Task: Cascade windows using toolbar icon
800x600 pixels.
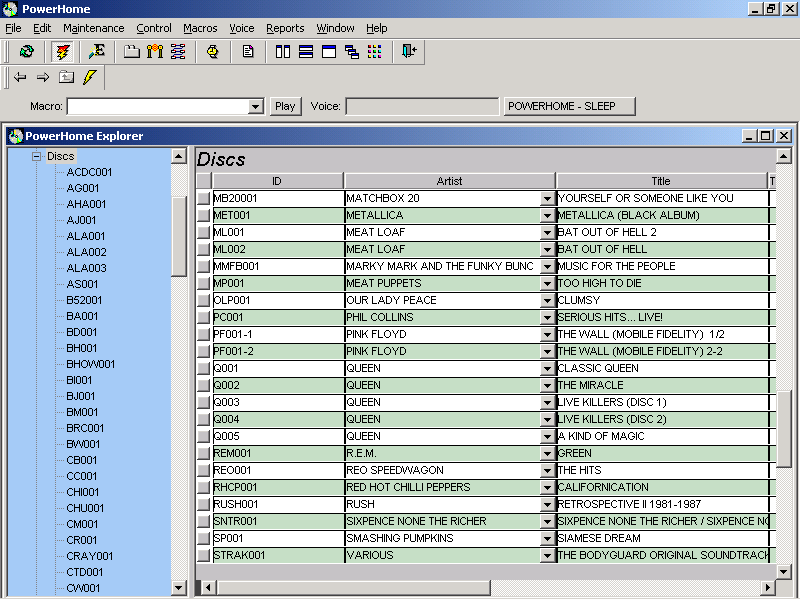Action: [352, 51]
